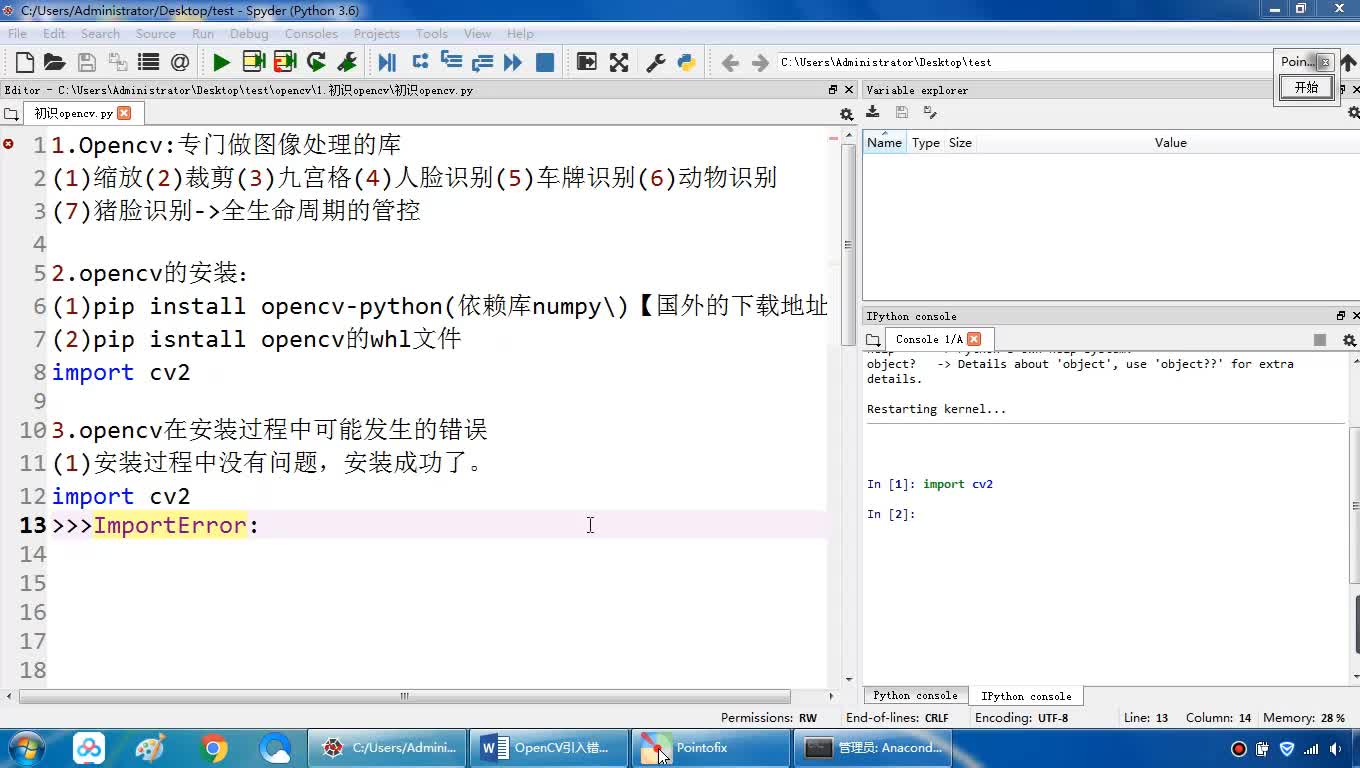The width and height of the screenshot is (1360, 768).
Task: Open the PYTHONPATH manager Python icon
Action: point(686,62)
